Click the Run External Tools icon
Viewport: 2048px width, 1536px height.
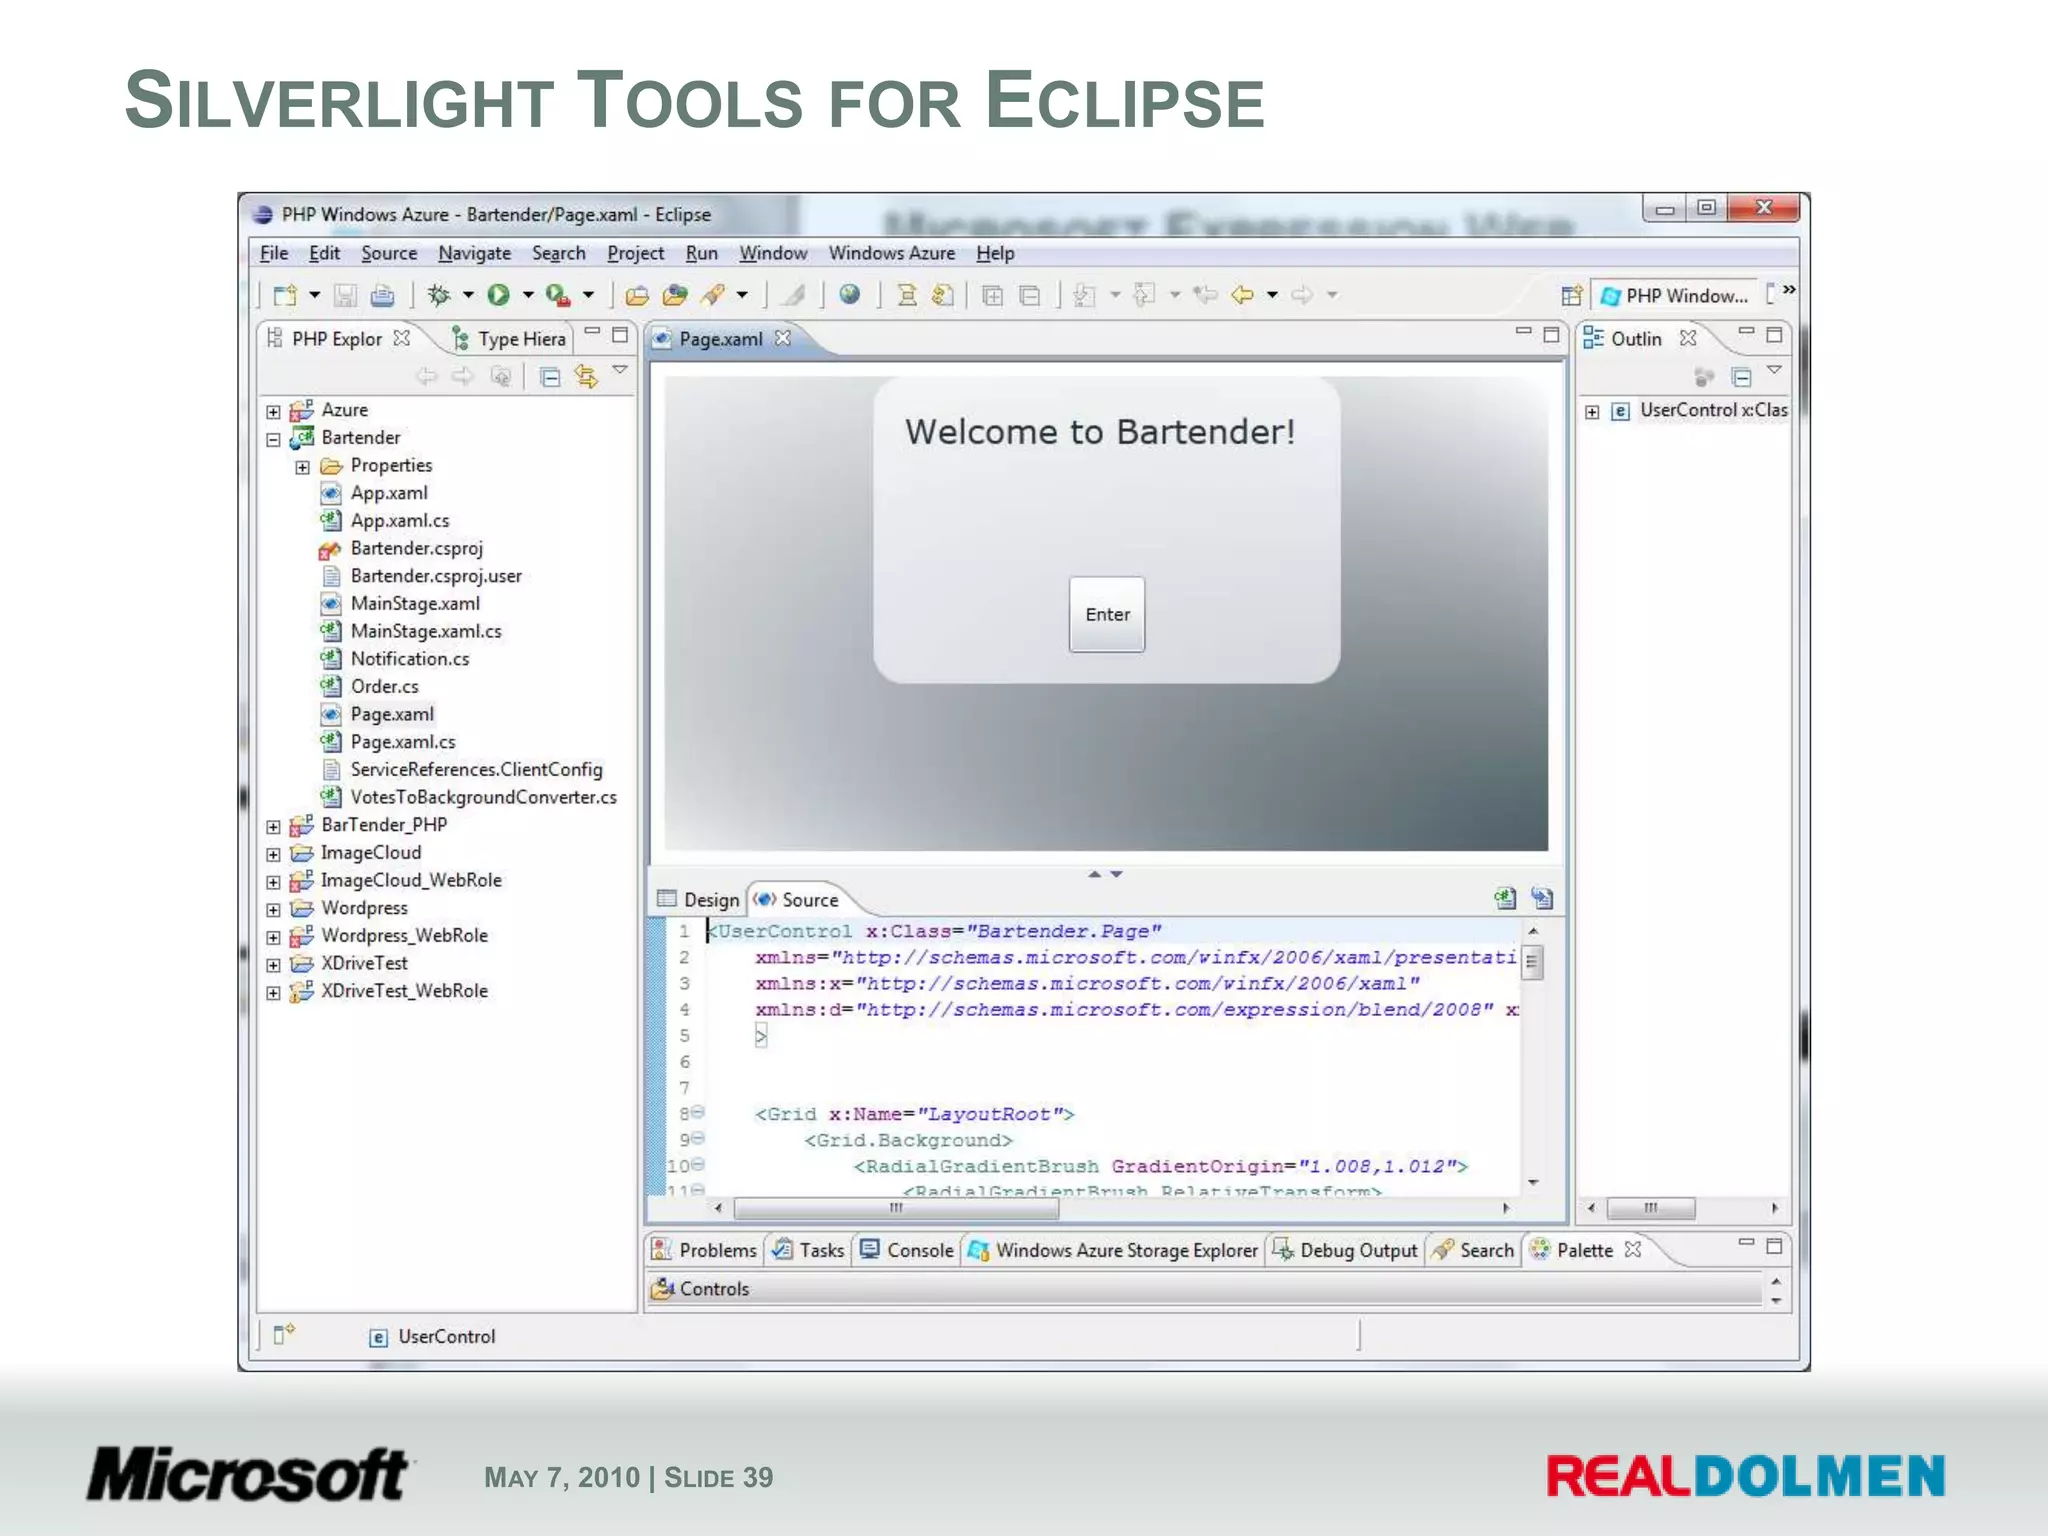558,295
